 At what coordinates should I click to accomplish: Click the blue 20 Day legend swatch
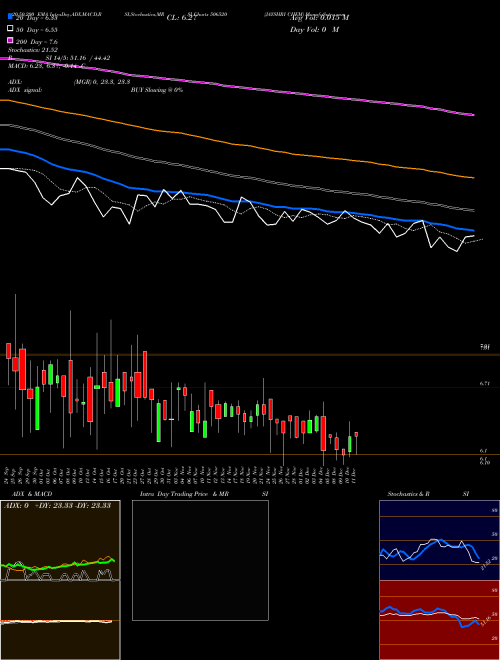point(10,17)
